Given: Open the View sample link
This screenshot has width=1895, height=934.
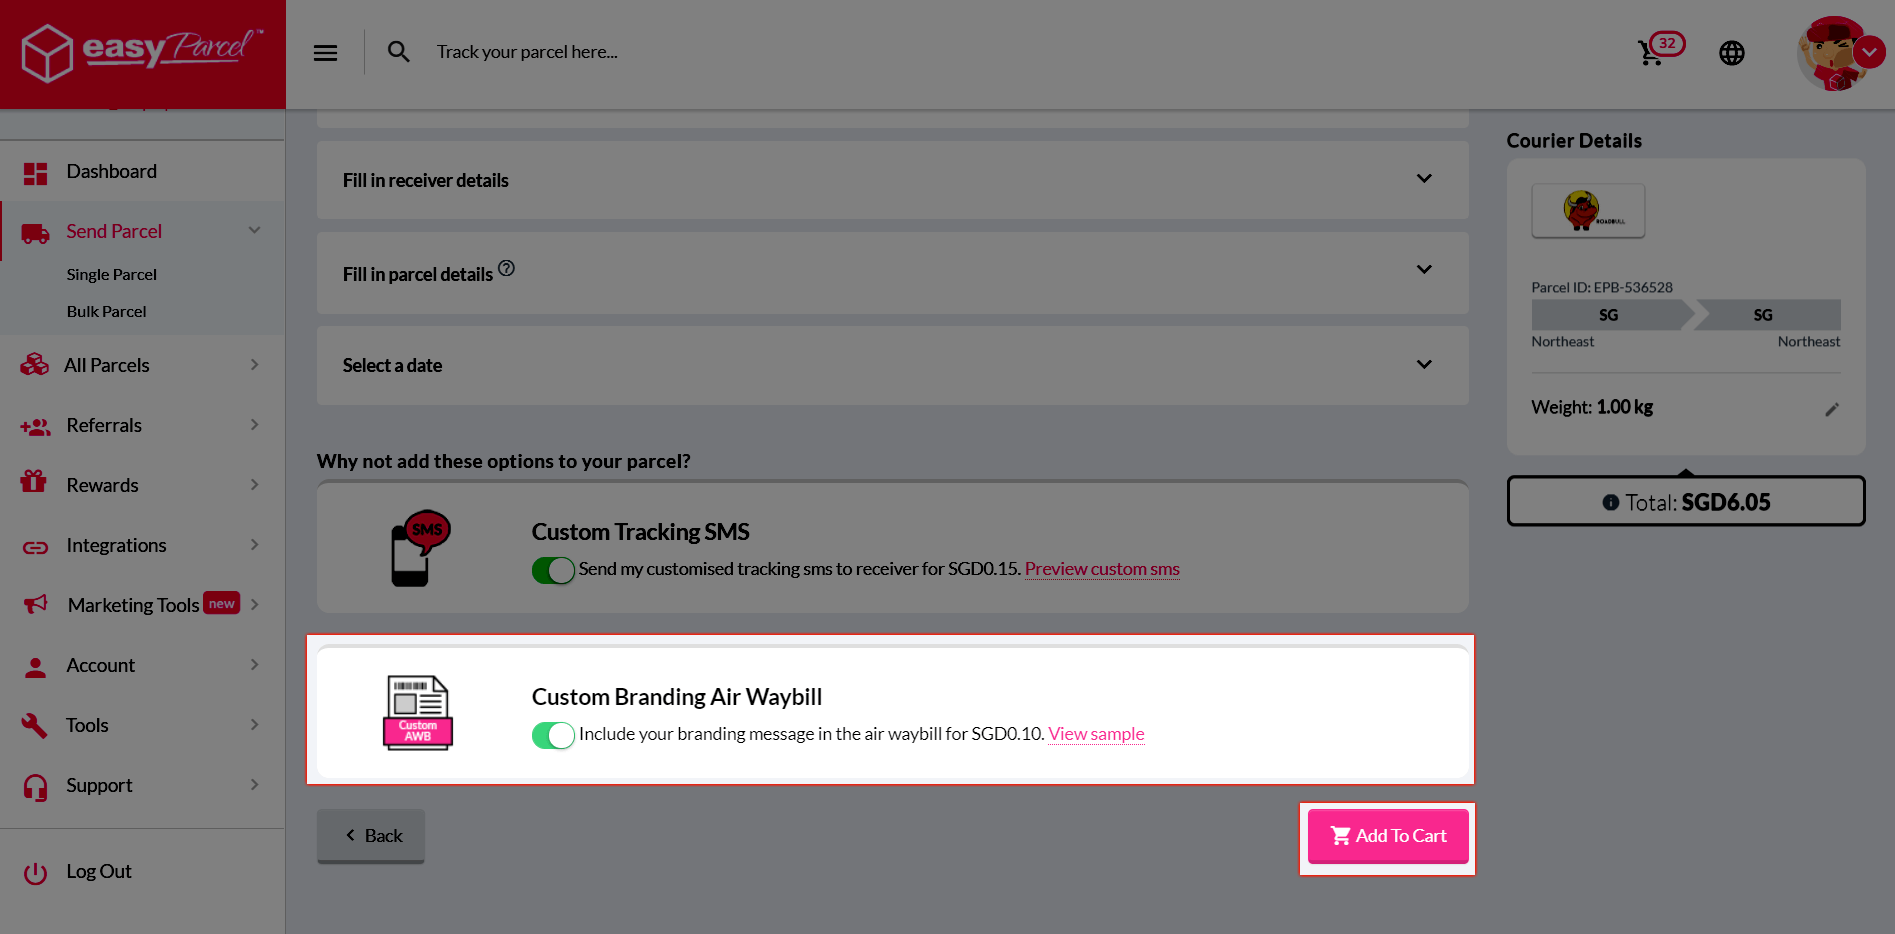Looking at the screenshot, I should 1096,734.
